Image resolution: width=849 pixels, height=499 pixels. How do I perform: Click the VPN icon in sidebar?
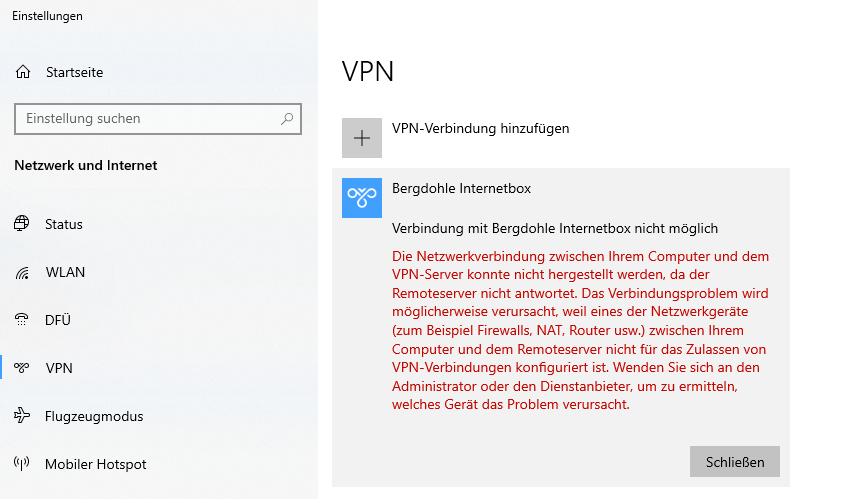coord(22,368)
